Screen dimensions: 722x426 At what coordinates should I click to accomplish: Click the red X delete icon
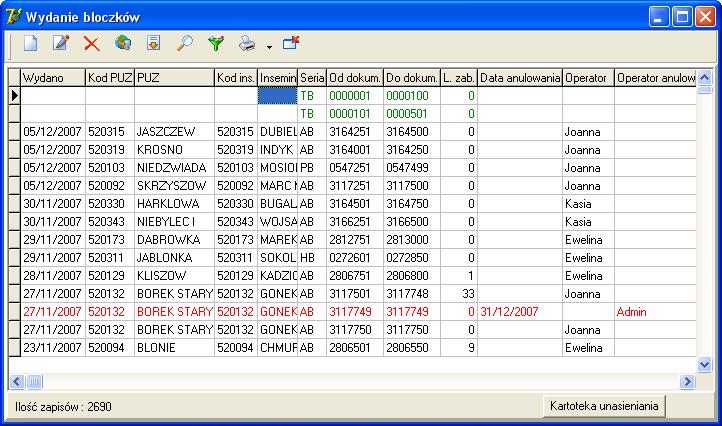click(x=92, y=44)
